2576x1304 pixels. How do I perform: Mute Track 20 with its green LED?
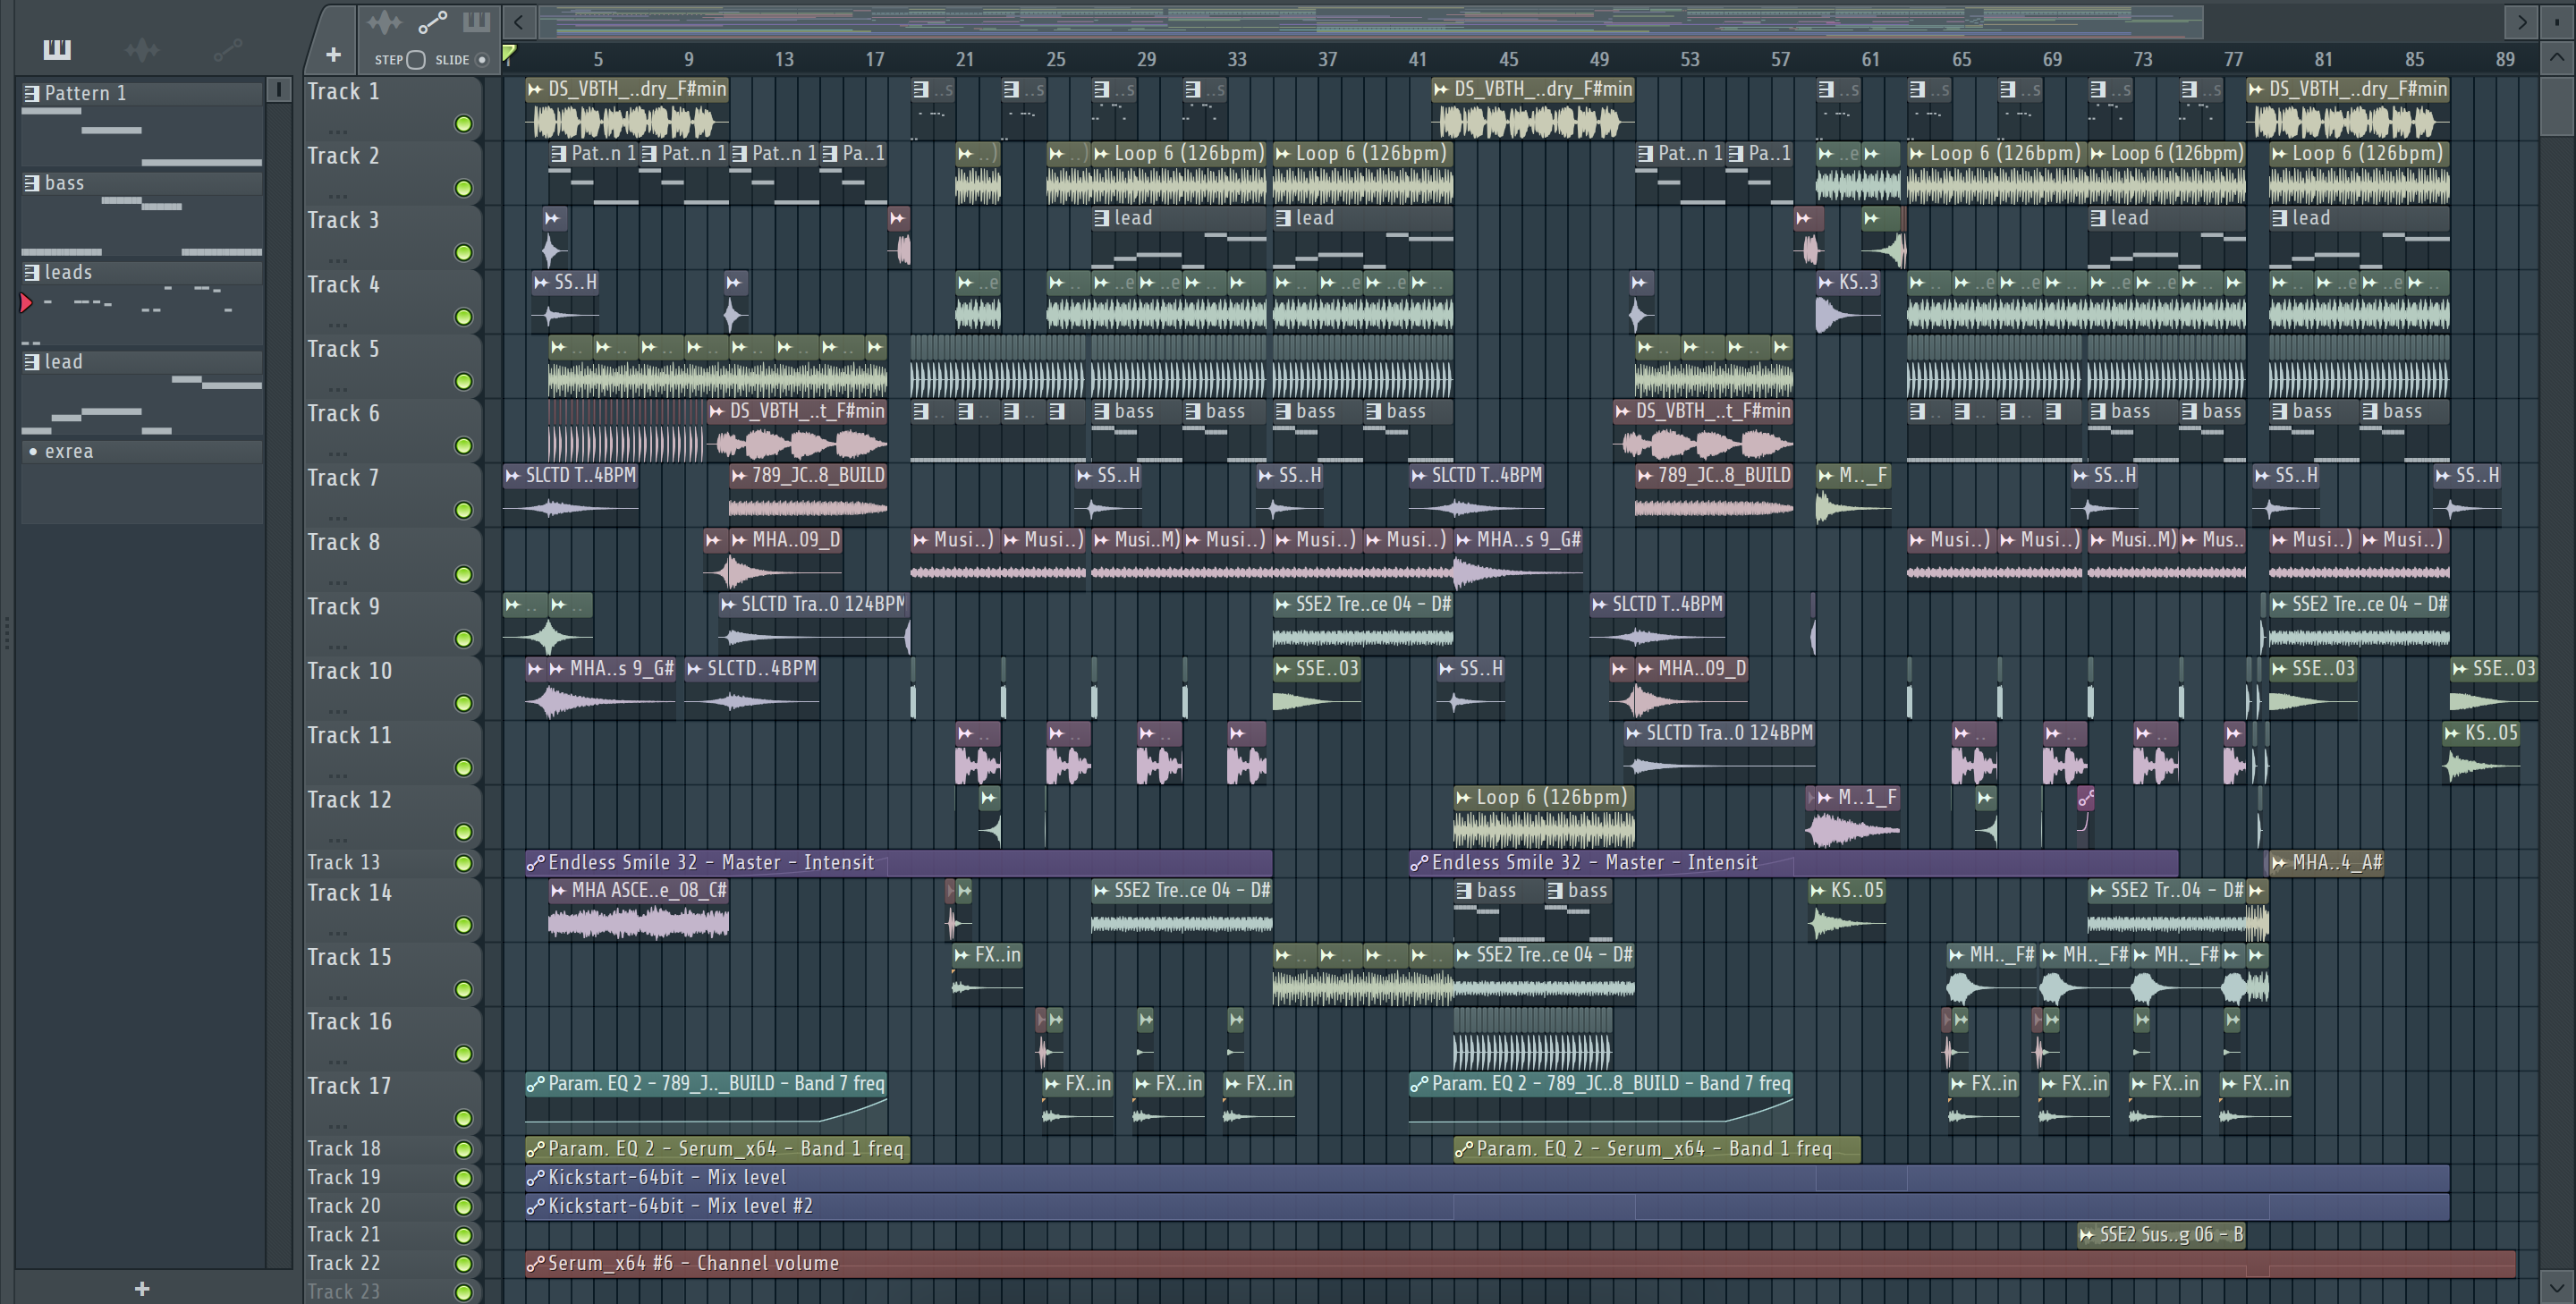463,1206
